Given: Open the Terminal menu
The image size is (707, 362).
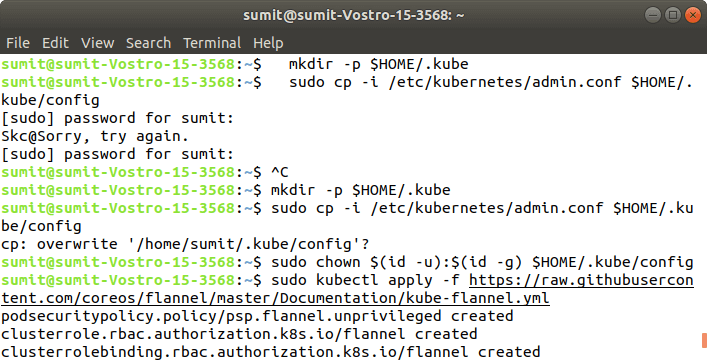Looking at the screenshot, I should tap(212, 43).
